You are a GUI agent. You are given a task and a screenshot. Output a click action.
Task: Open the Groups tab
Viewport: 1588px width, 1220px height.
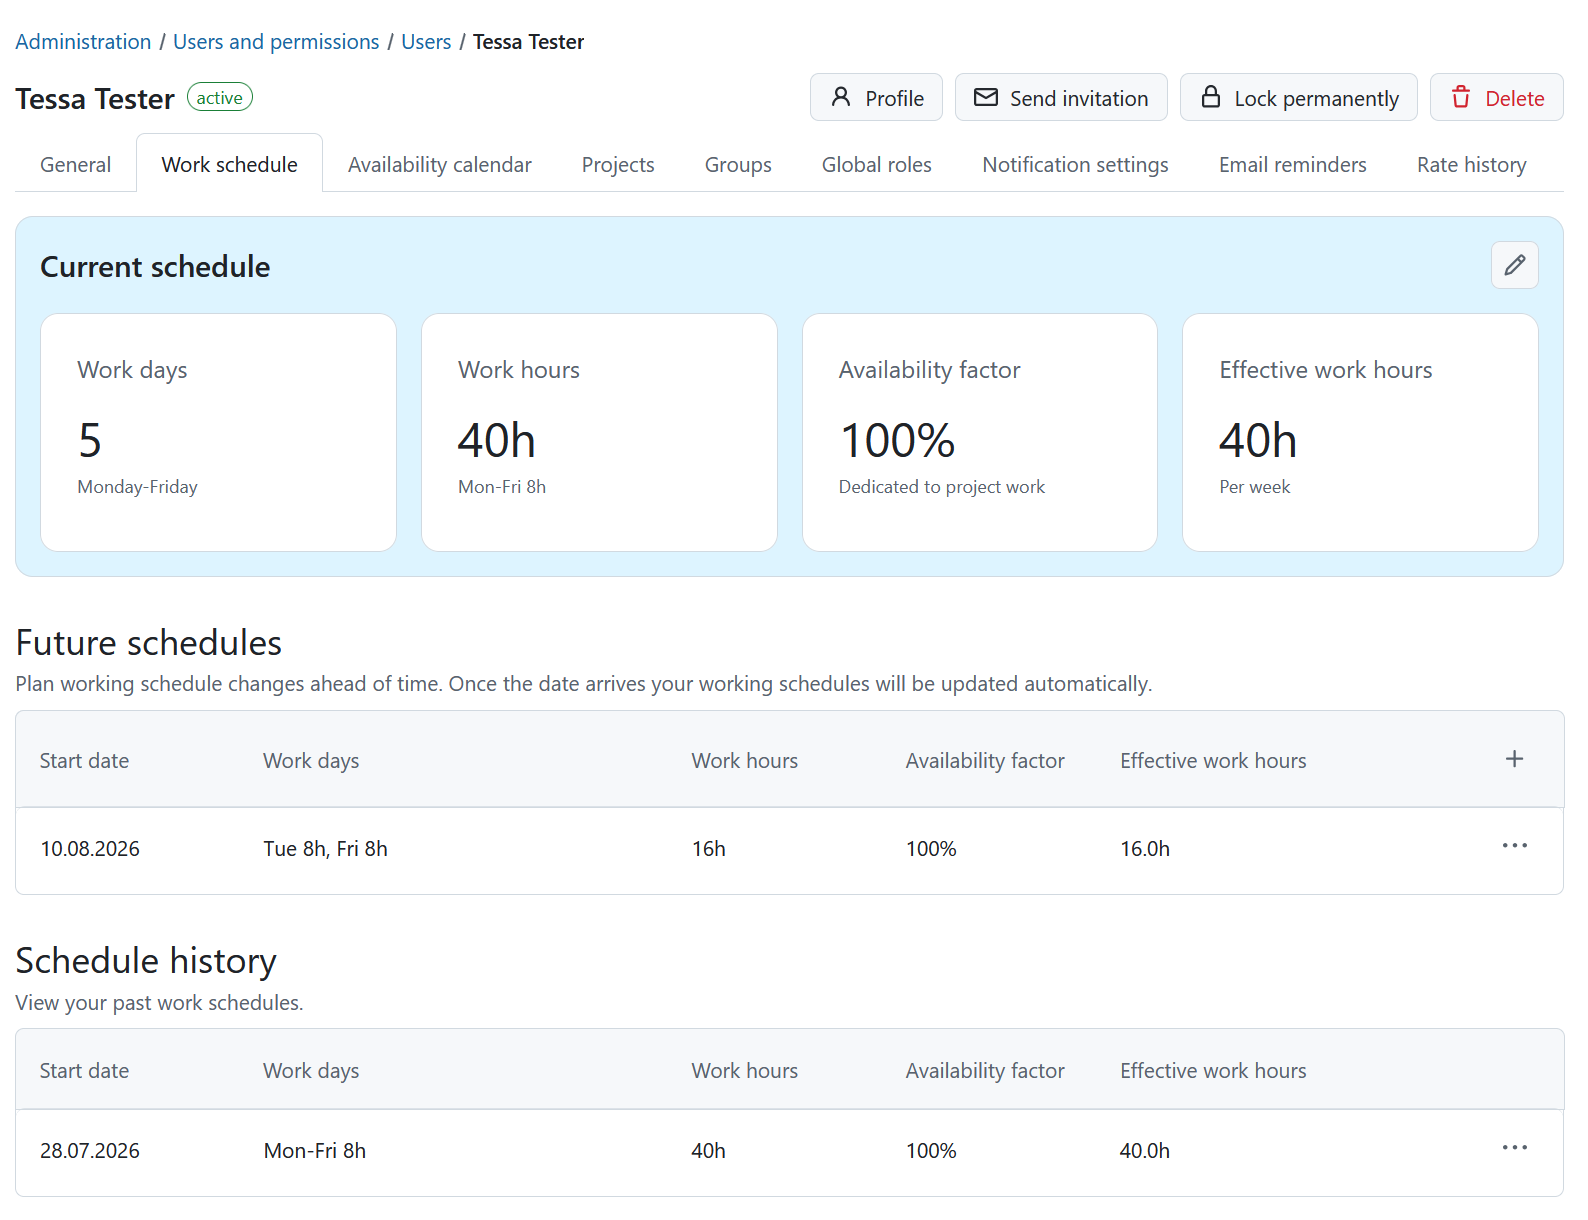tap(738, 165)
